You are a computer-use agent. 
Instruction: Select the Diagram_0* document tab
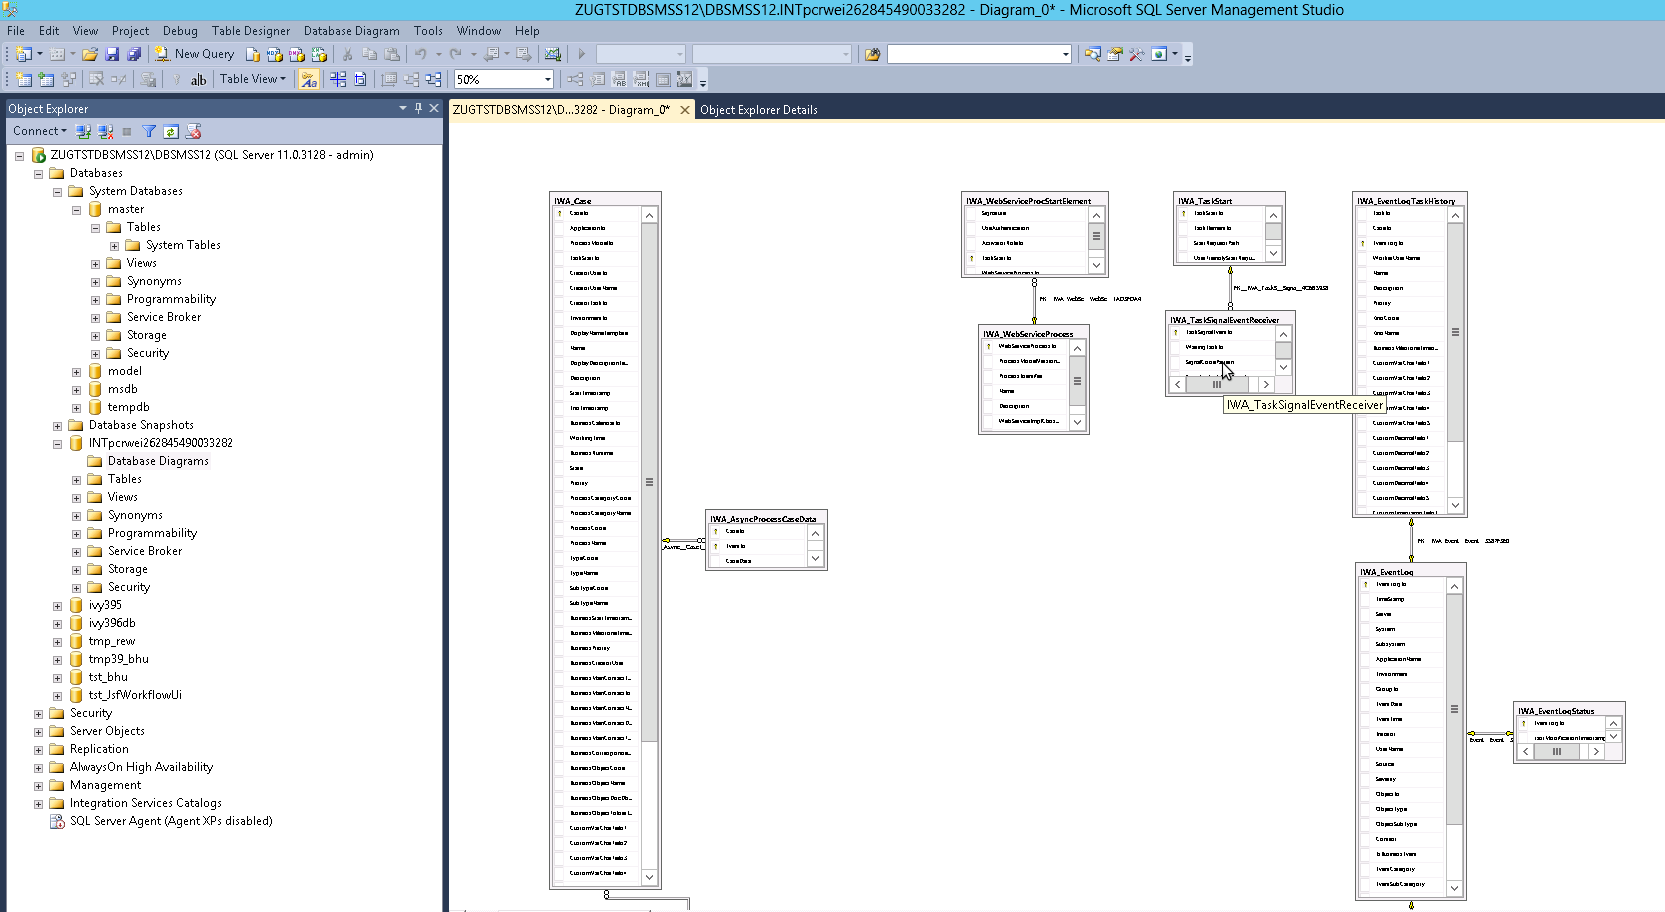pyautogui.click(x=562, y=110)
